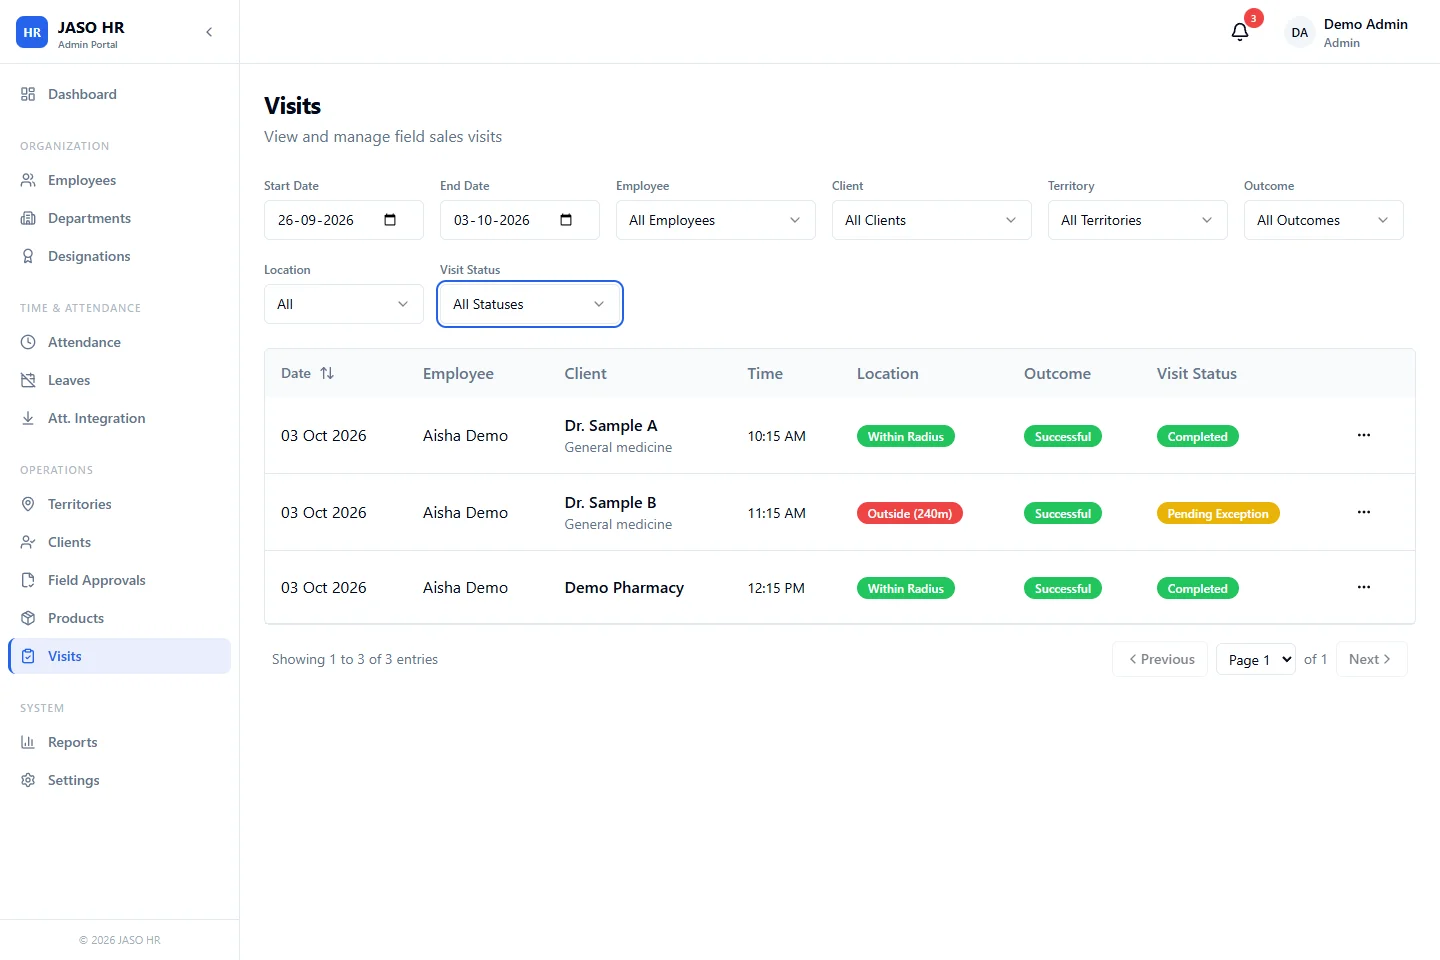Go to the Dashboard menu item
Screen dimensions: 1440x960
coord(120,94)
